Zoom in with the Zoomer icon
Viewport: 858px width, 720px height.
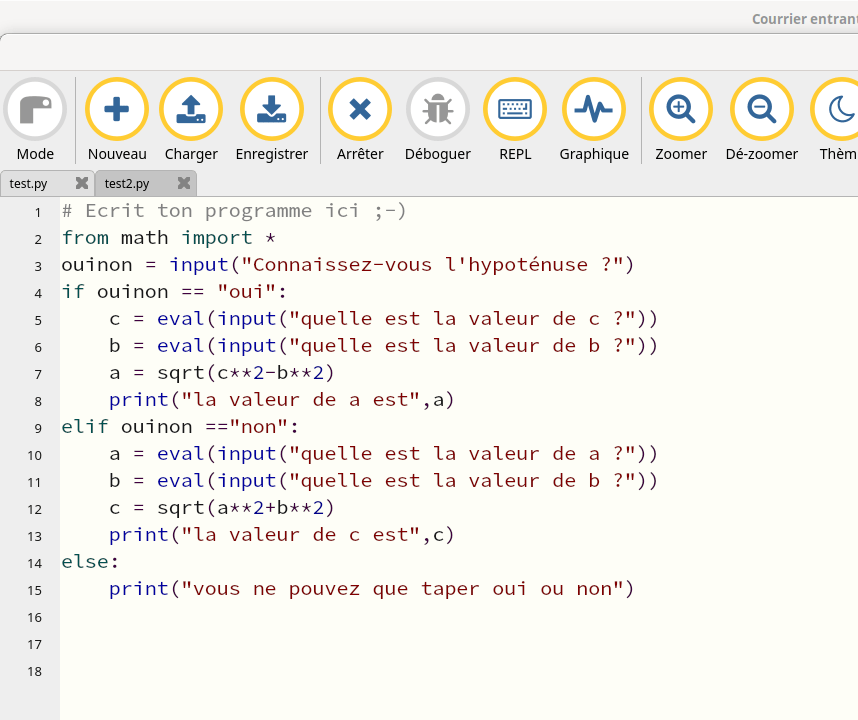click(x=681, y=109)
